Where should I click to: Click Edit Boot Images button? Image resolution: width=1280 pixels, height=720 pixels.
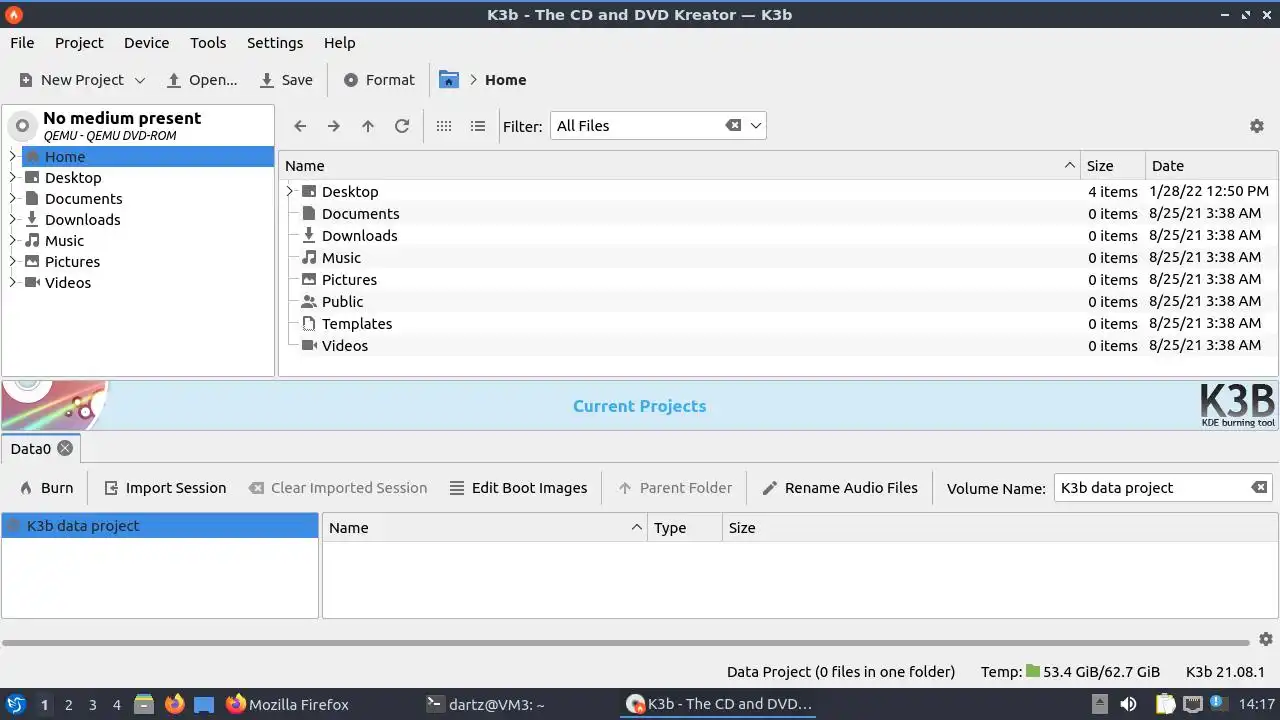pyautogui.click(x=518, y=488)
